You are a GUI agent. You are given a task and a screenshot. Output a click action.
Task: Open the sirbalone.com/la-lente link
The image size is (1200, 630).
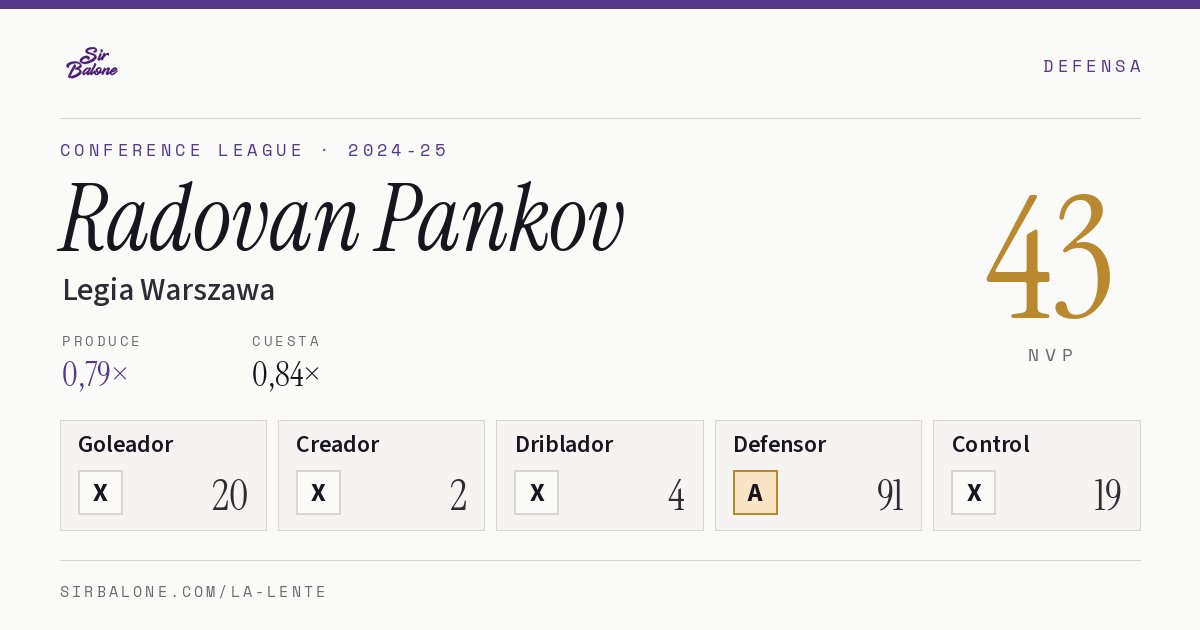[194, 592]
